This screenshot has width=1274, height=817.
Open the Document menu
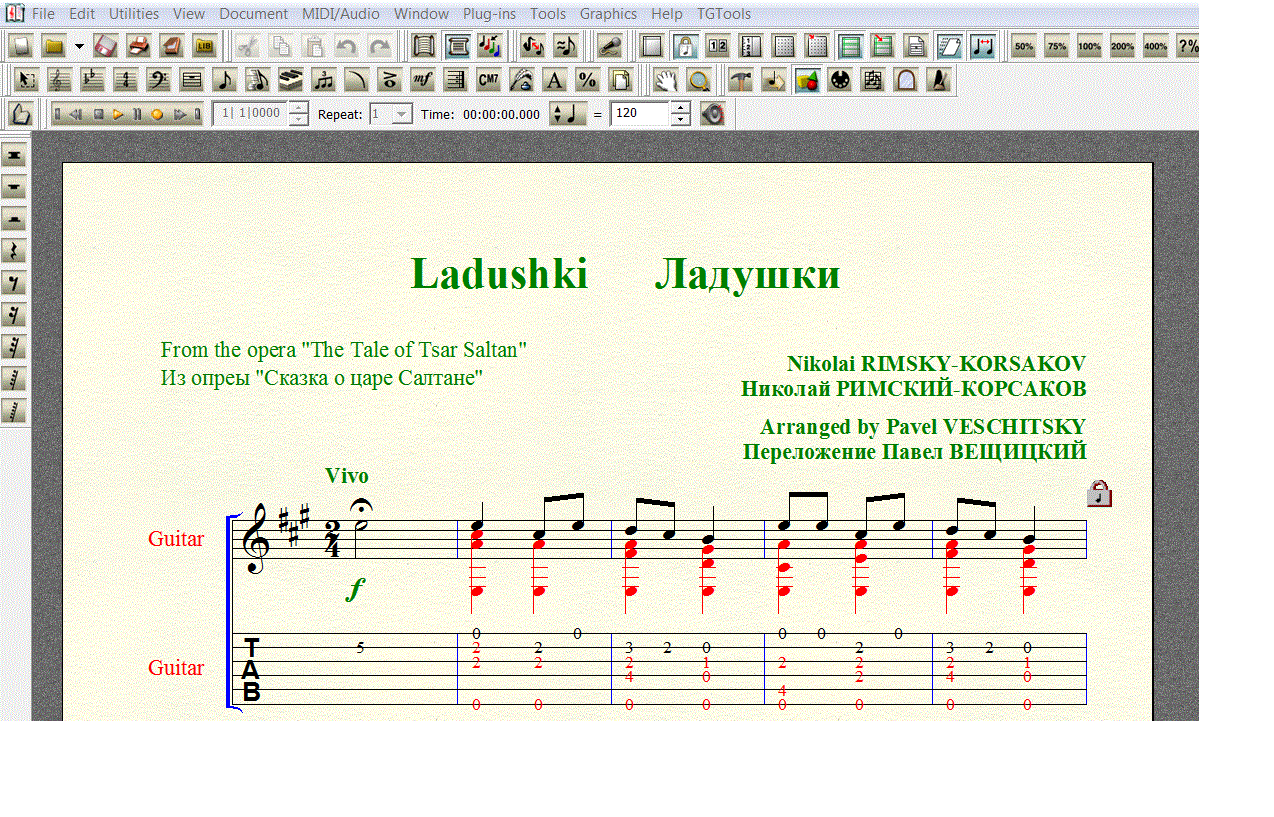pos(253,14)
